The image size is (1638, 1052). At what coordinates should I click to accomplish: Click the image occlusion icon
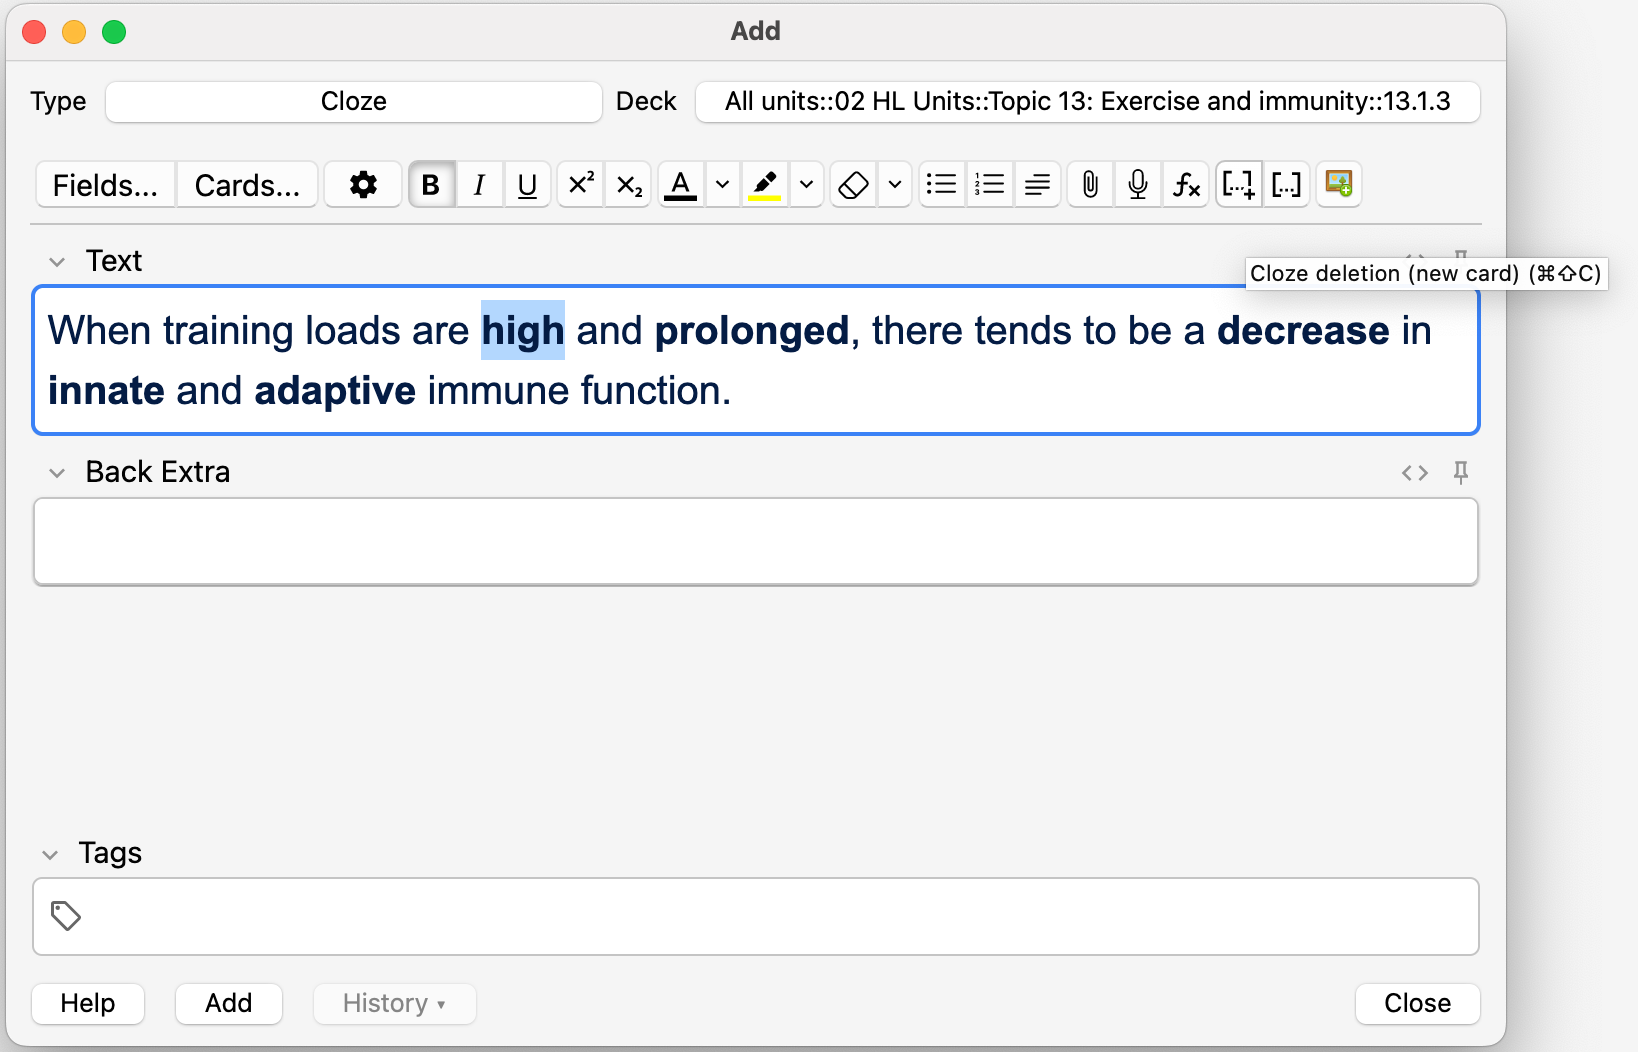1338,184
